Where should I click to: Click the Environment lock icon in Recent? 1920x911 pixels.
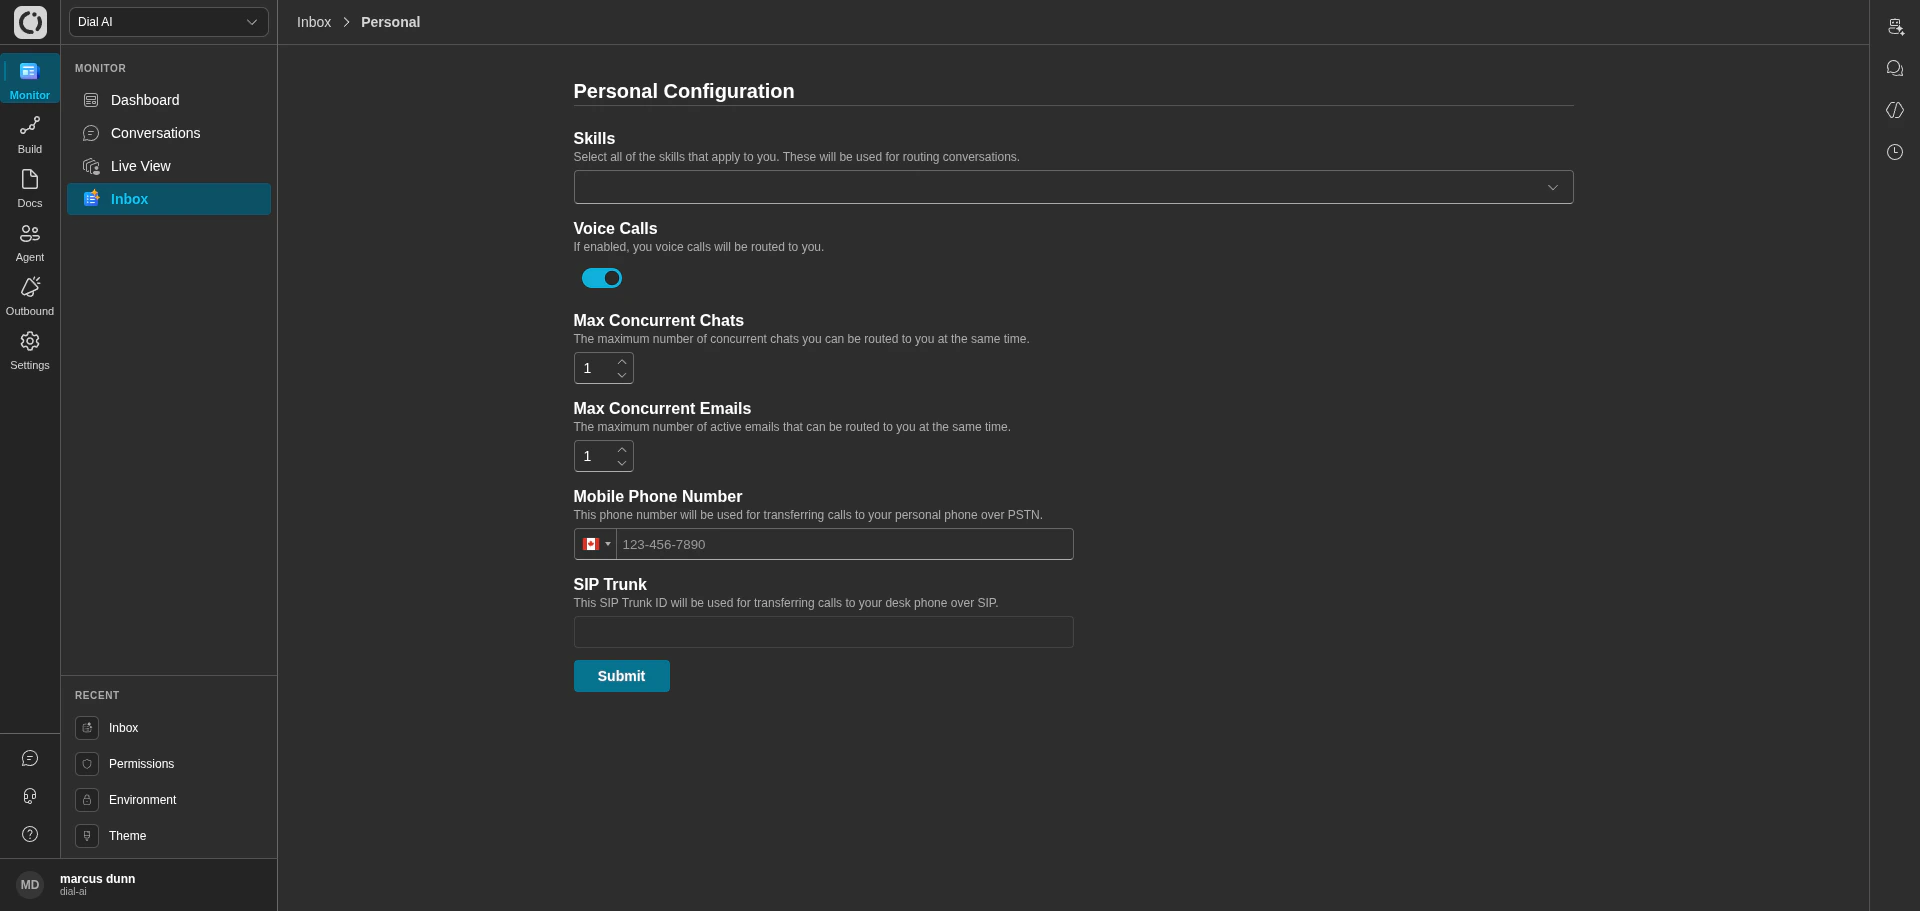pyautogui.click(x=87, y=800)
